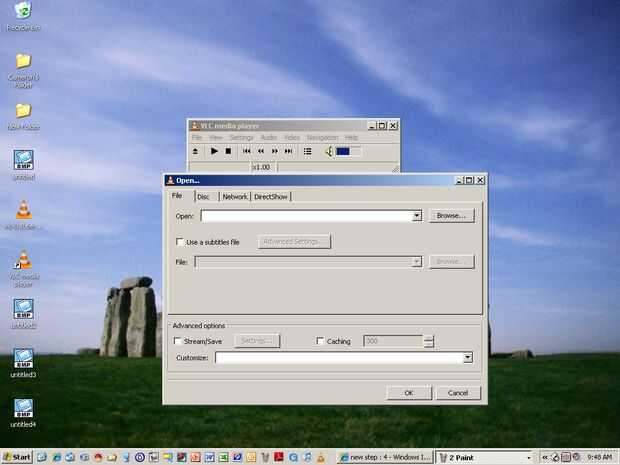Expand the Customize dropdown arrow
This screenshot has height=465, width=620.
[x=468, y=357]
